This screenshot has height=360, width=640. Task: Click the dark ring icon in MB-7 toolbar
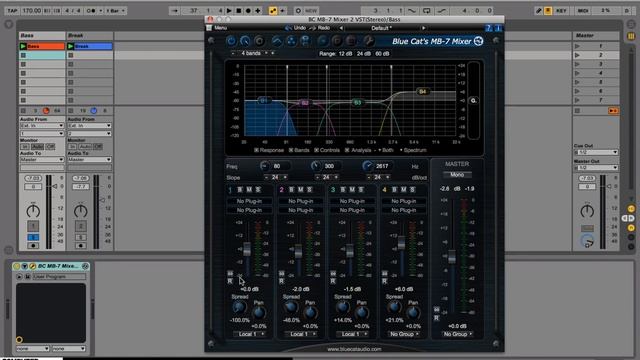pyautogui.click(x=259, y=41)
